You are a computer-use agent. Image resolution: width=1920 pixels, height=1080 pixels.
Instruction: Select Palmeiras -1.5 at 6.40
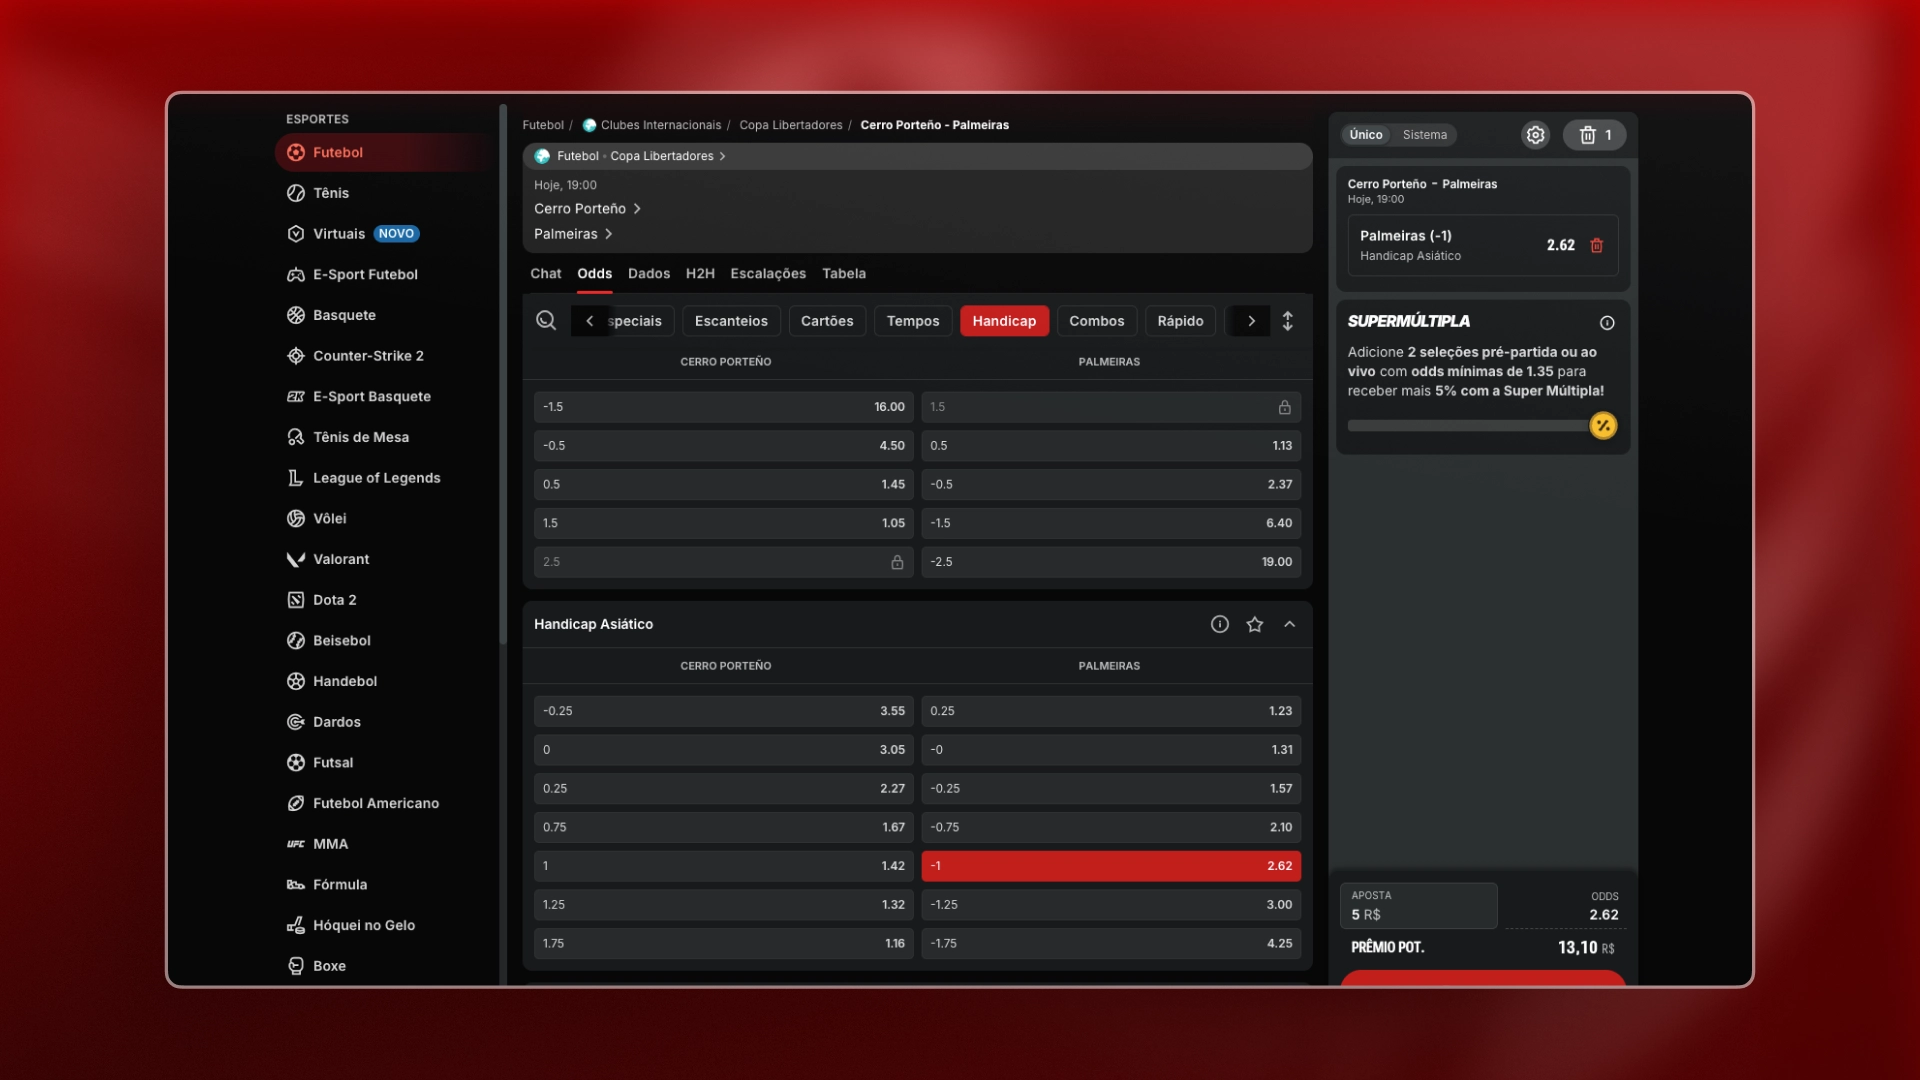tap(1111, 523)
